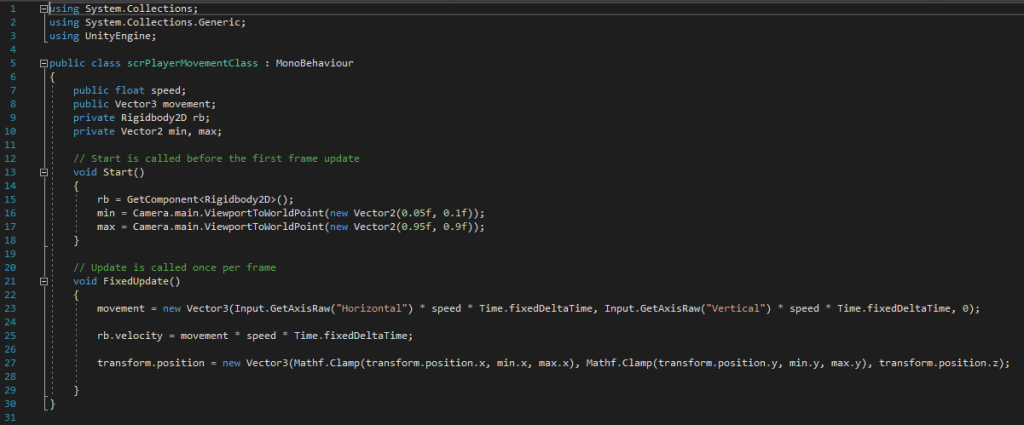Screen dimensions: 1024x425
Task: Collapse the scrPlayerMovementClass class definition
Action: pyautogui.click(x=44, y=63)
